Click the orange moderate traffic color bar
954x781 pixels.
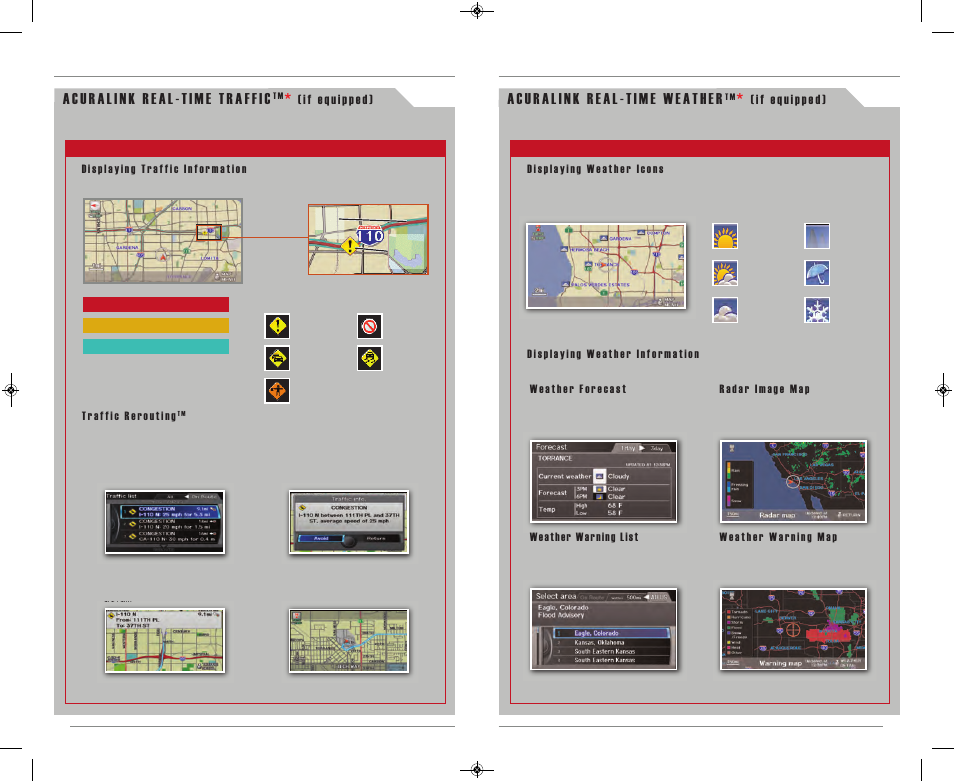point(156,325)
